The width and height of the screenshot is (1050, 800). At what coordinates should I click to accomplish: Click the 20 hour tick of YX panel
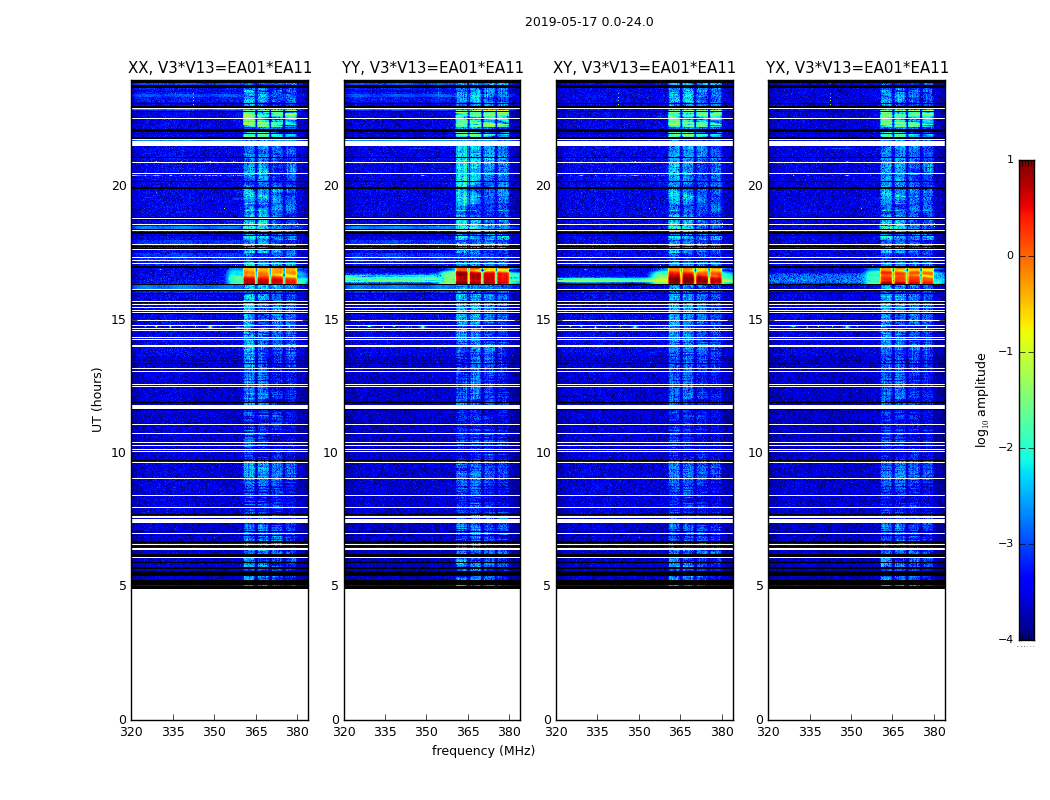point(756,185)
